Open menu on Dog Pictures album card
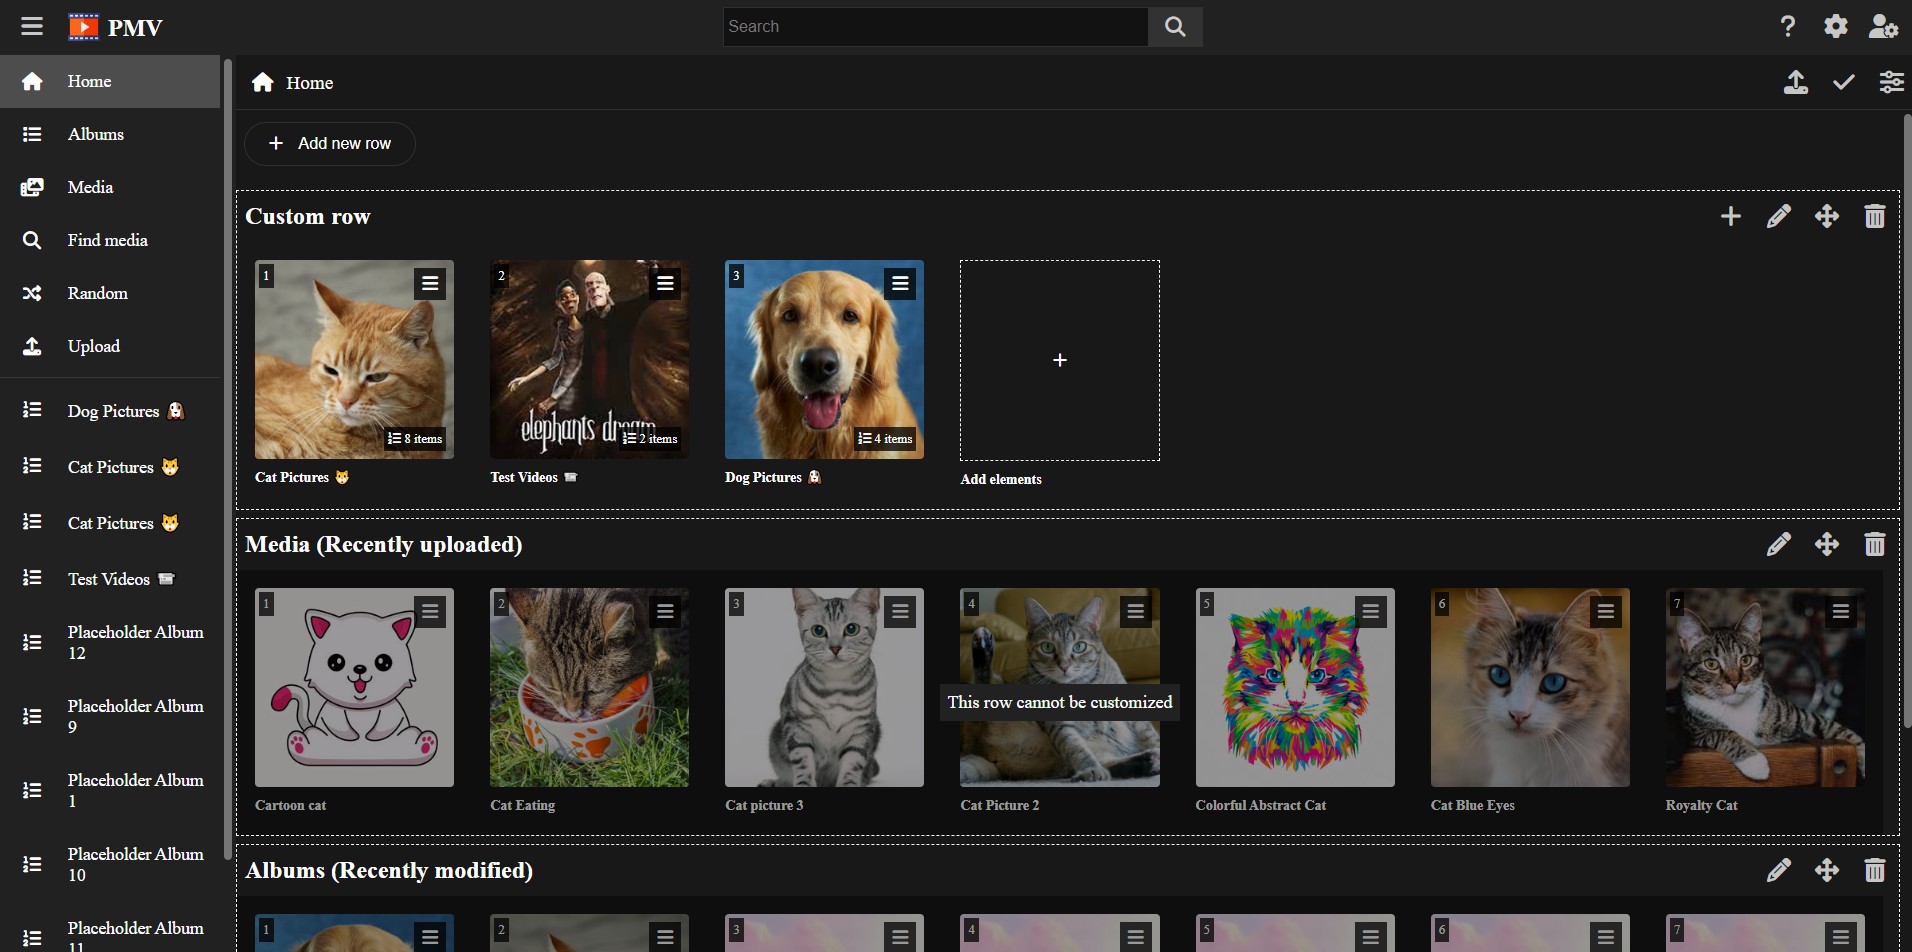The height and width of the screenshot is (952, 1912). click(x=900, y=283)
